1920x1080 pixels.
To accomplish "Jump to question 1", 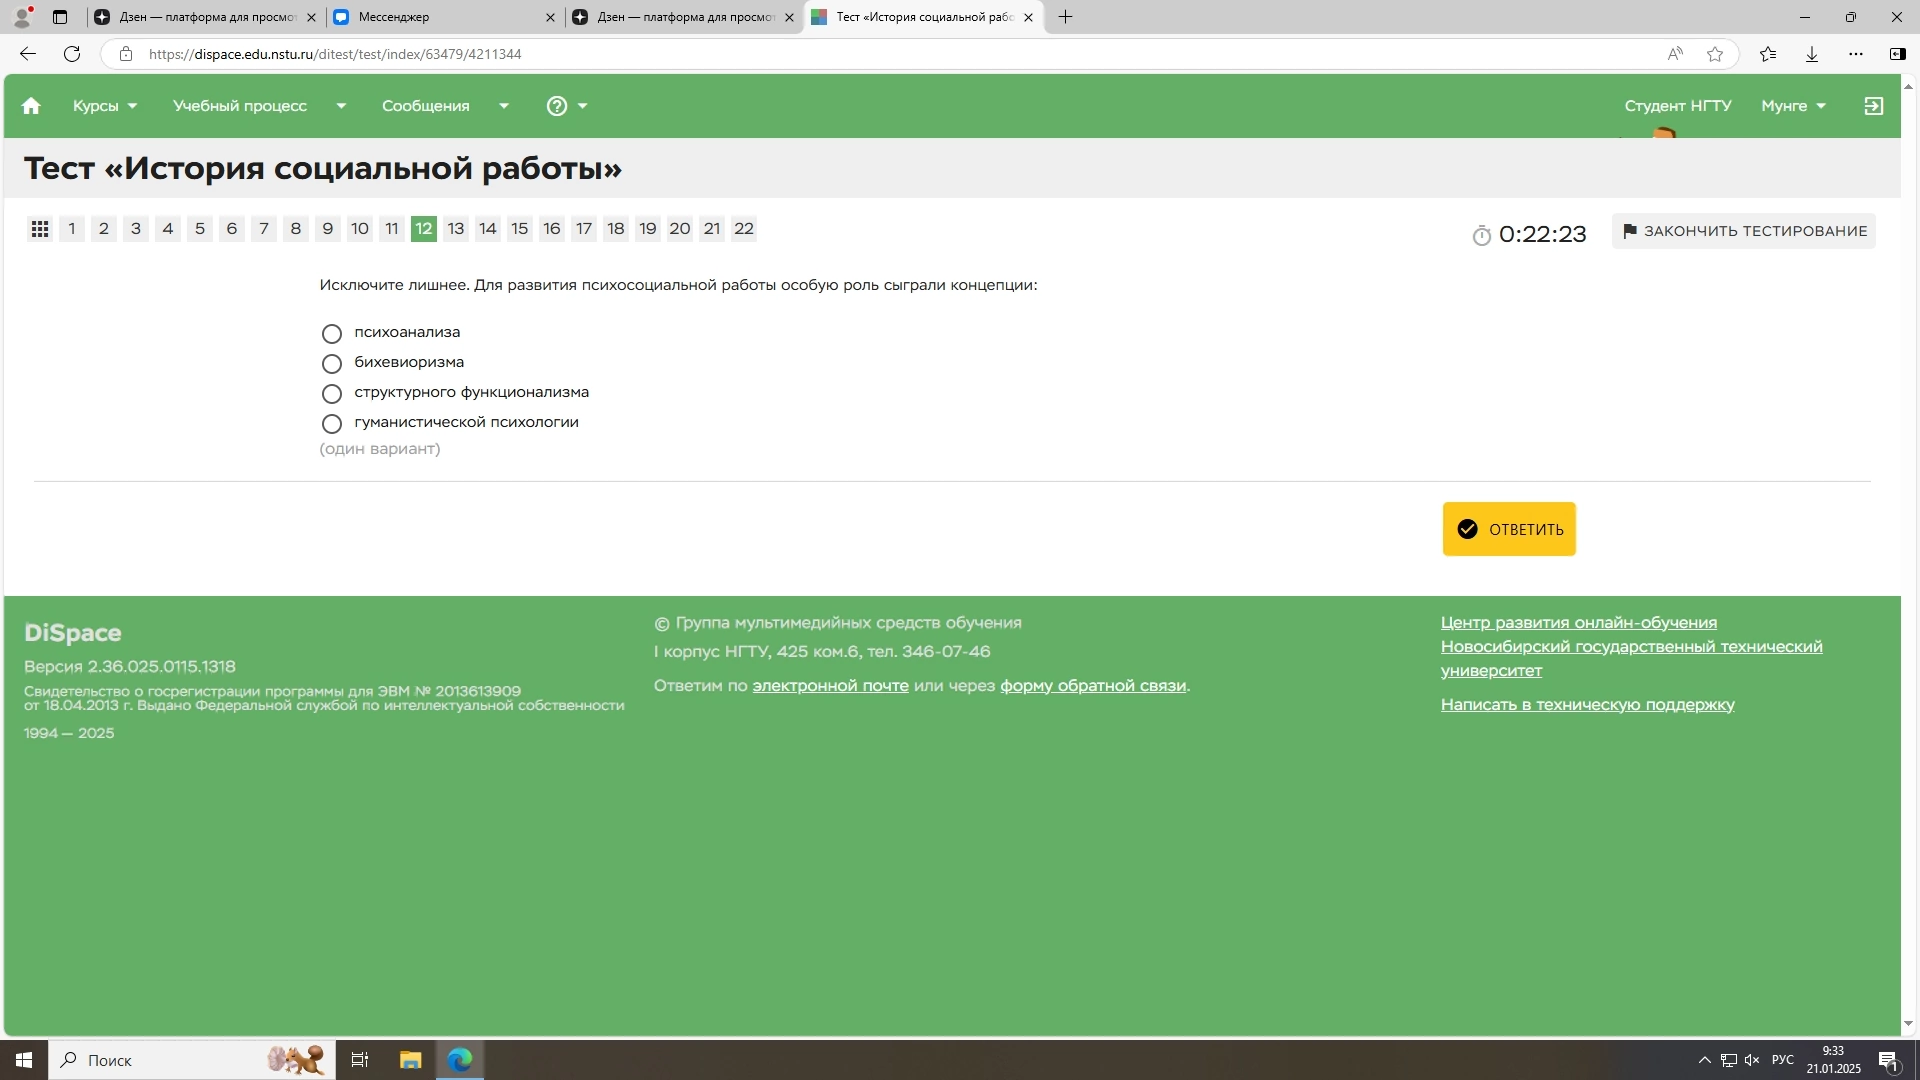I will pyautogui.click(x=72, y=229).
